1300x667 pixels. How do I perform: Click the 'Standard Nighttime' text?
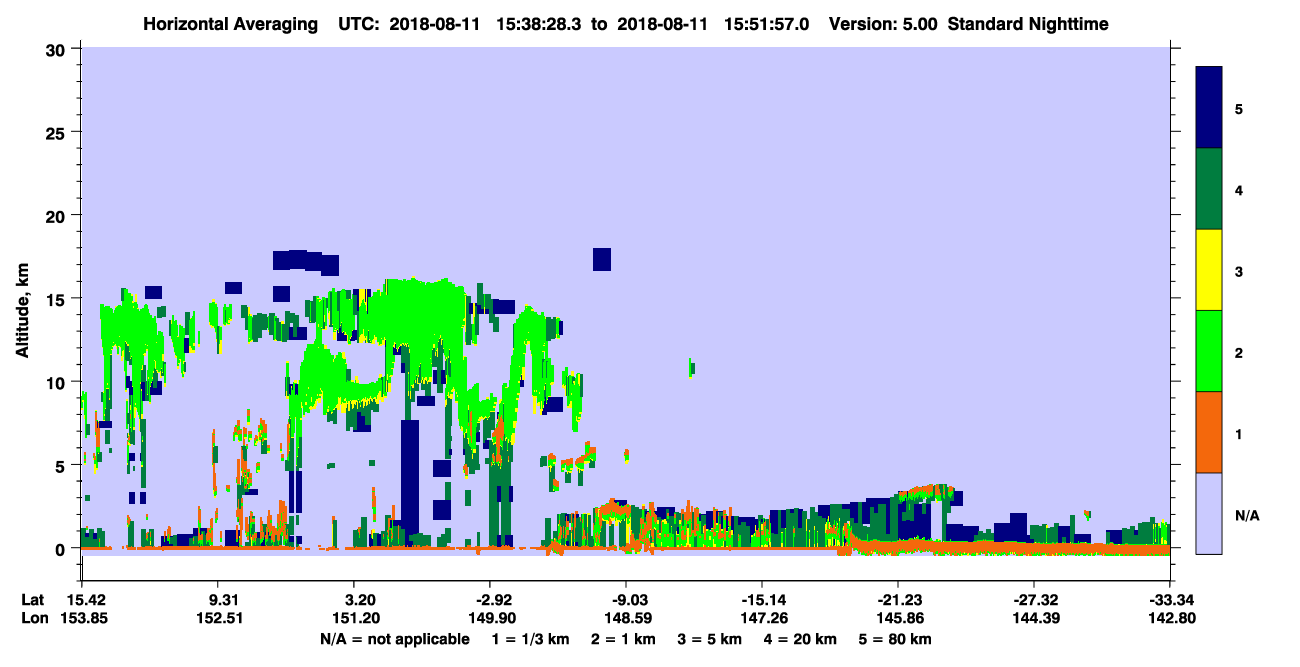pyautogui.click(x=1028, y=24)
